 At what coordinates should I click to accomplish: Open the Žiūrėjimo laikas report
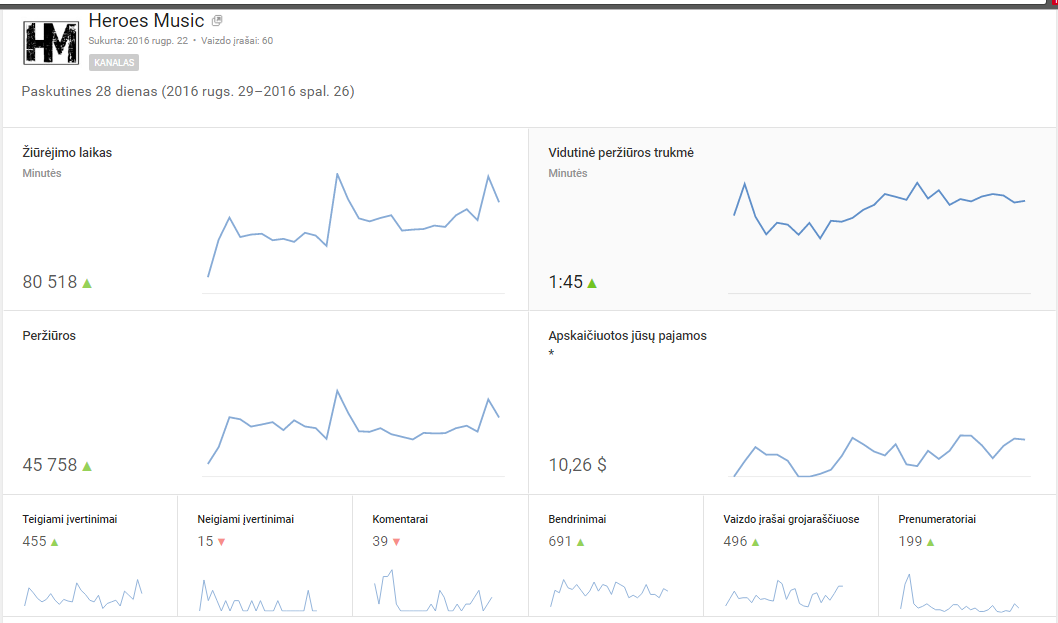click(x=67, y=153)
